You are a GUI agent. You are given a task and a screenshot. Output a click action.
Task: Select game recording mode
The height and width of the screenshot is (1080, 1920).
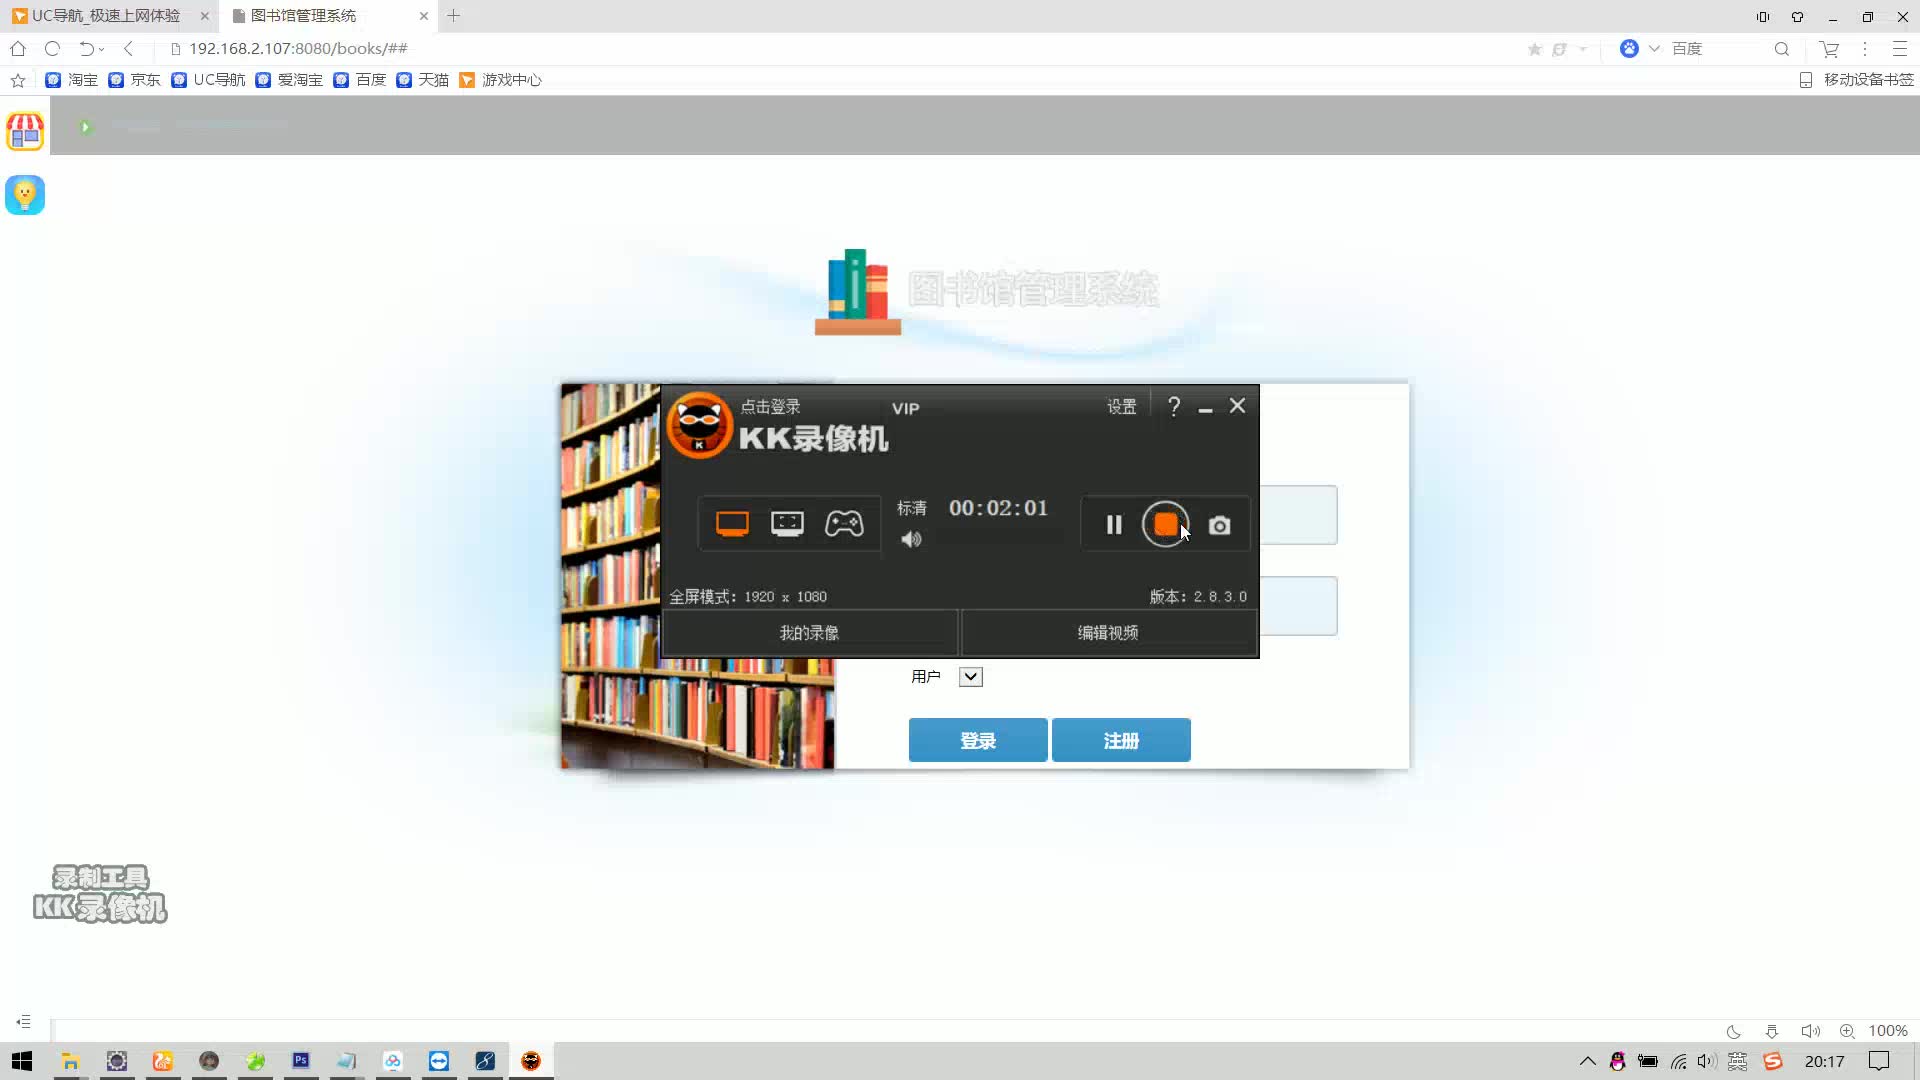tap(845, 523)
